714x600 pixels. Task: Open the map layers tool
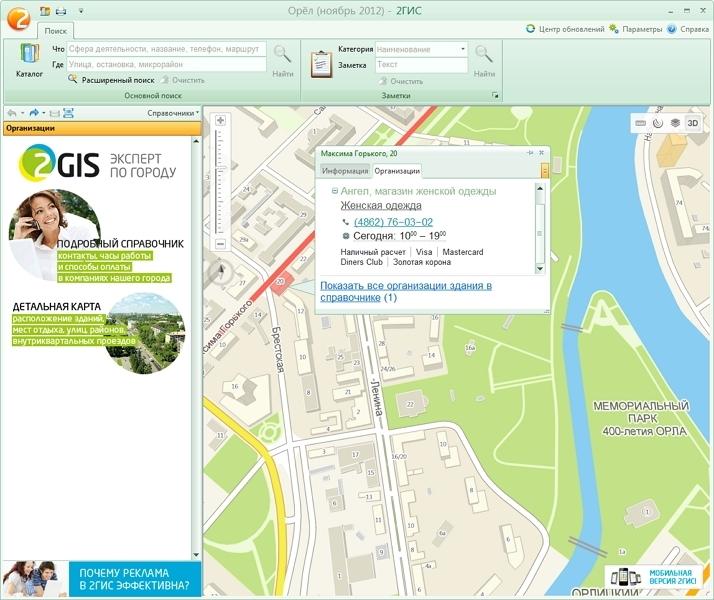coord(675,123)
